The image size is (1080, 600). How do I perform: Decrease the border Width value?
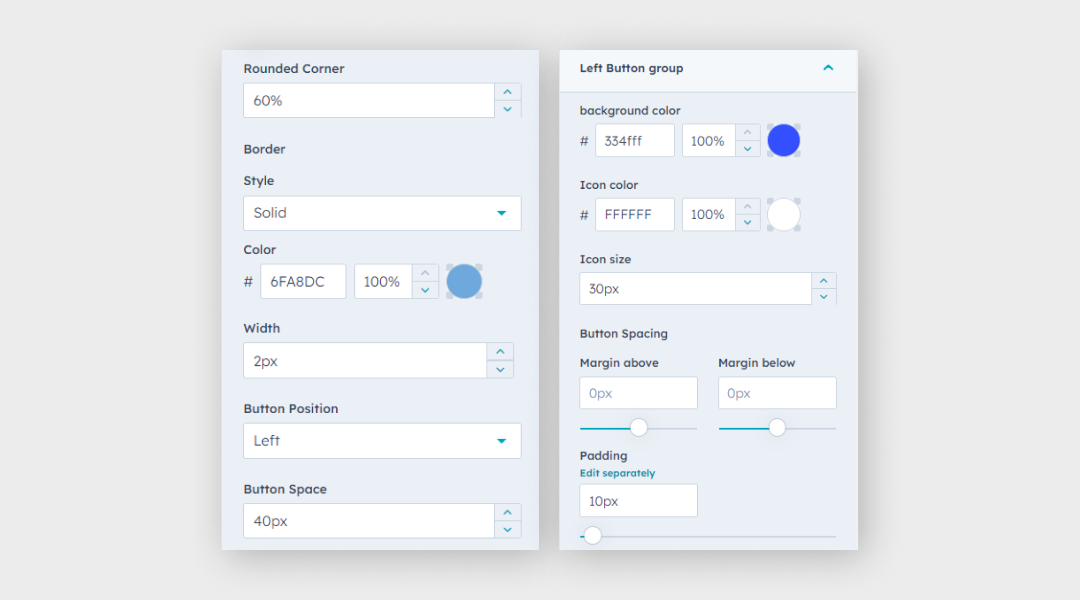(500, 370)
